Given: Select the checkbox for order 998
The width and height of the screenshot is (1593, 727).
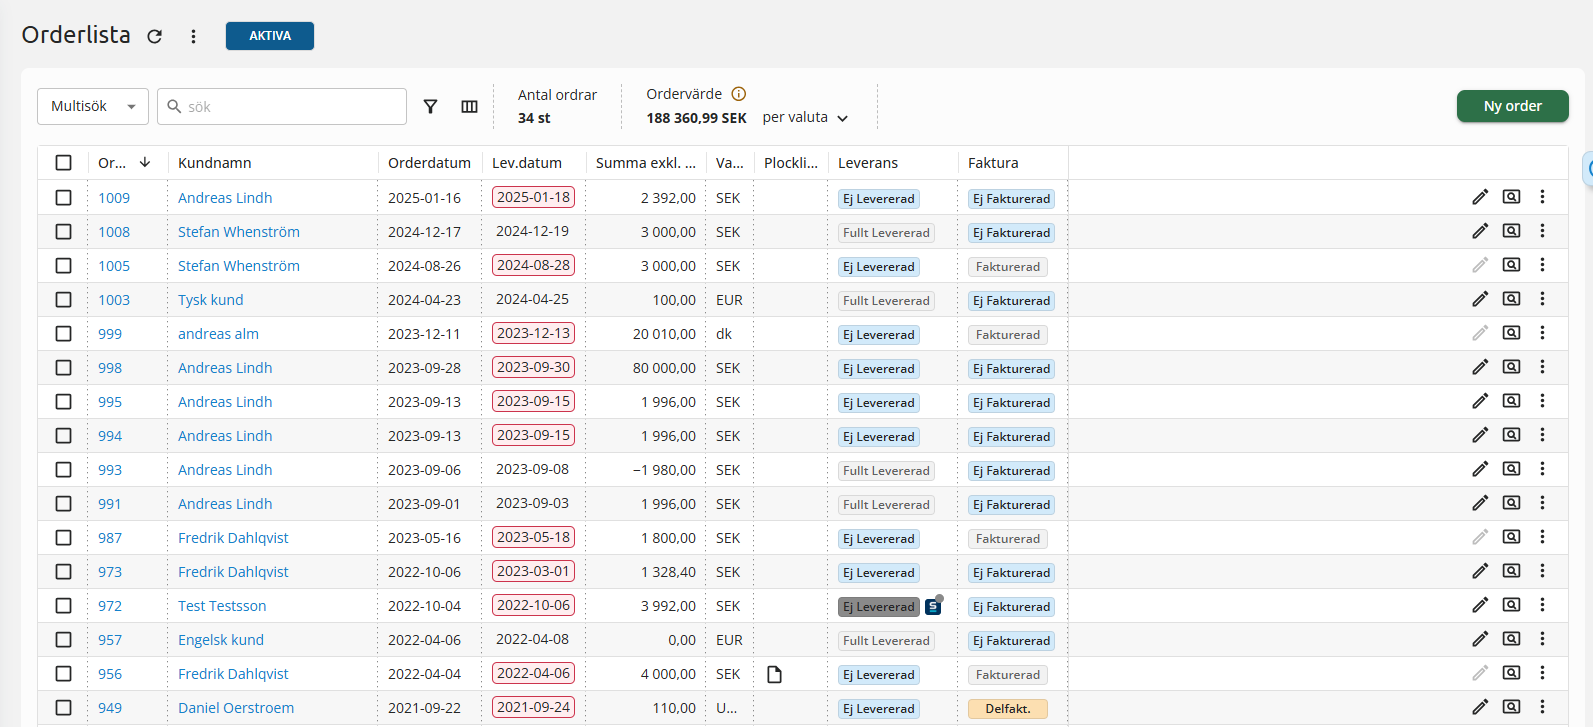Looking at the screenshot, I should [64, 368].
